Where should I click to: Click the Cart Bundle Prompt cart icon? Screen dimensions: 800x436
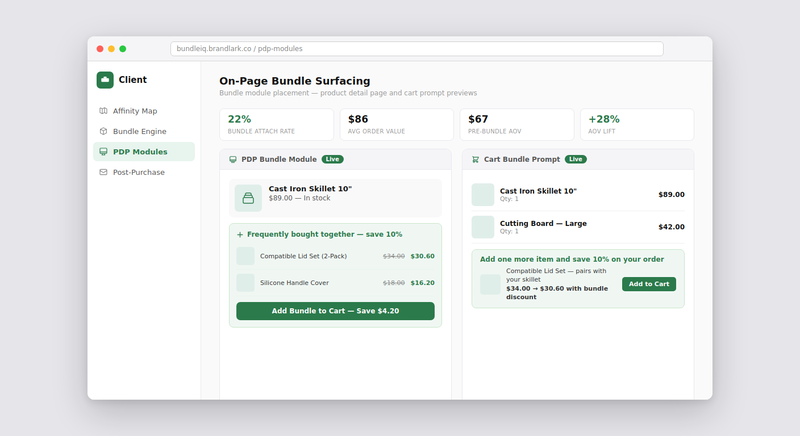pyautogui.click(x=476, y=159)
